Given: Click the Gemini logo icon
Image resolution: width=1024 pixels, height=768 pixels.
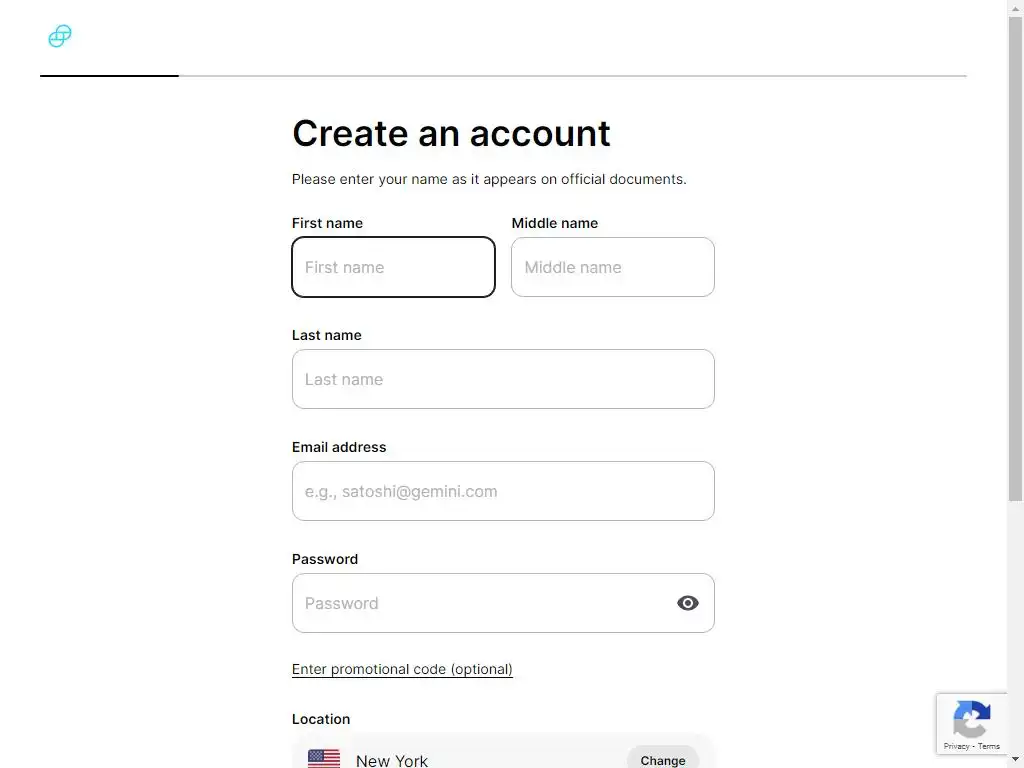Looking at the screenshot, I should click(60, 37).
